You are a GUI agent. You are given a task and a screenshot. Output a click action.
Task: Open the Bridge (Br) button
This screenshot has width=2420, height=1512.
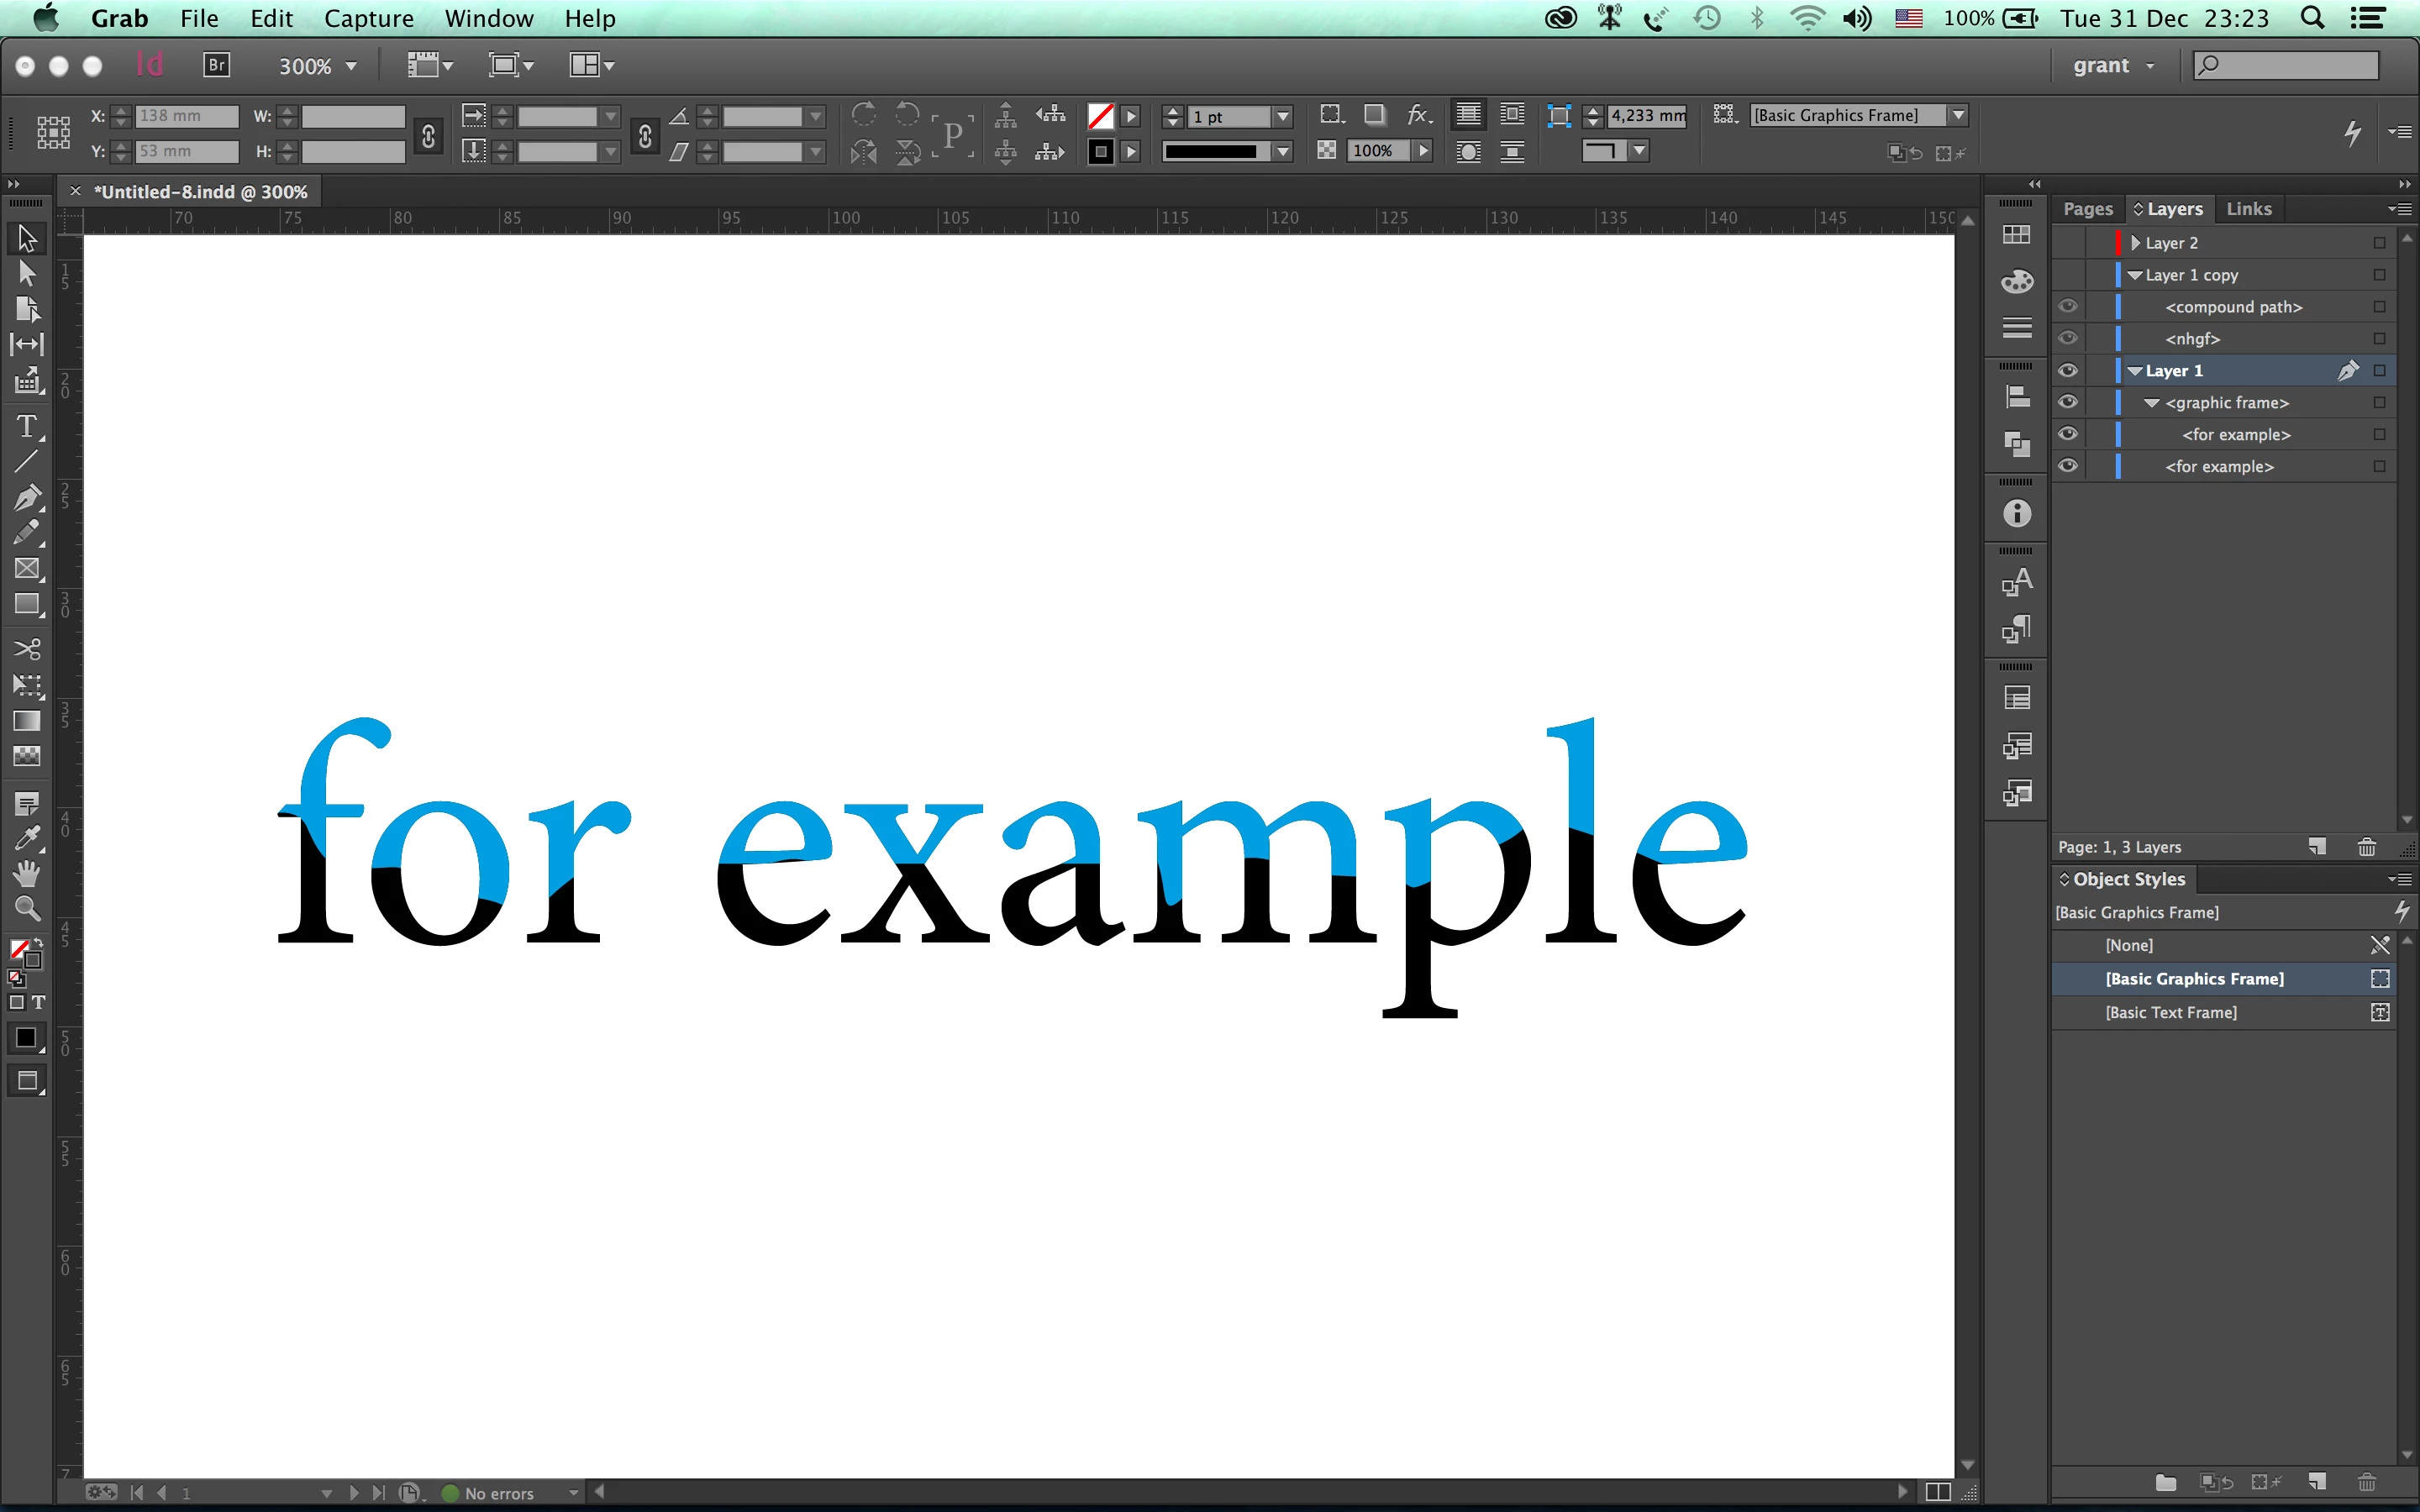pos(216,65)
